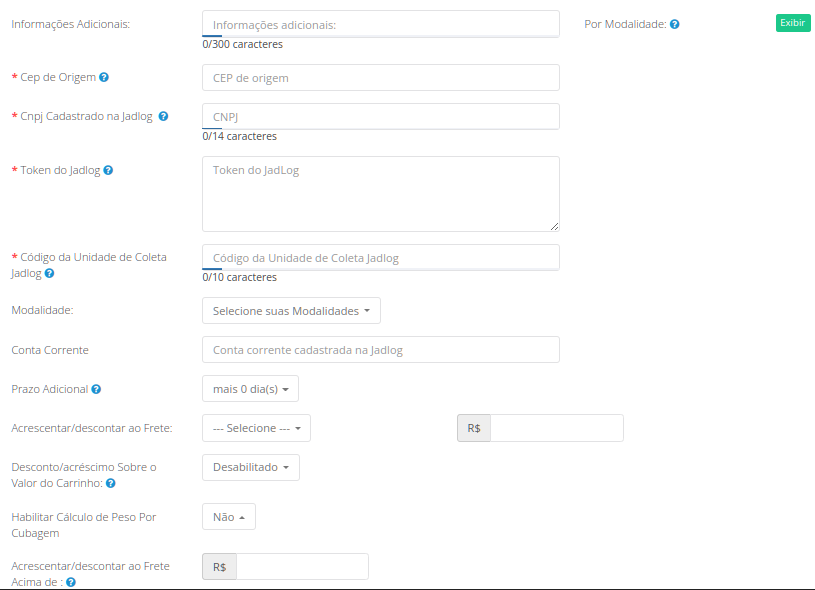This screenshot has width=815, height=590.
Task: Focus the Informações adicionais text field
Action: [380, 24]
